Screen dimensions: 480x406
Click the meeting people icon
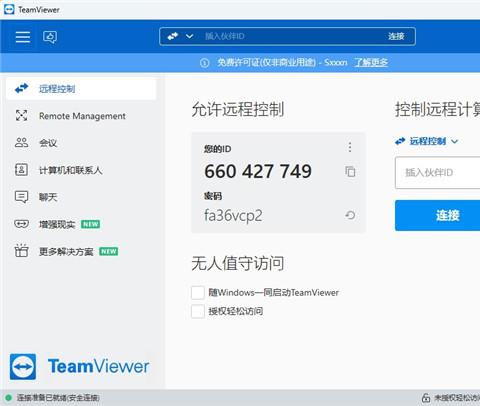click(x=21, y=142)
